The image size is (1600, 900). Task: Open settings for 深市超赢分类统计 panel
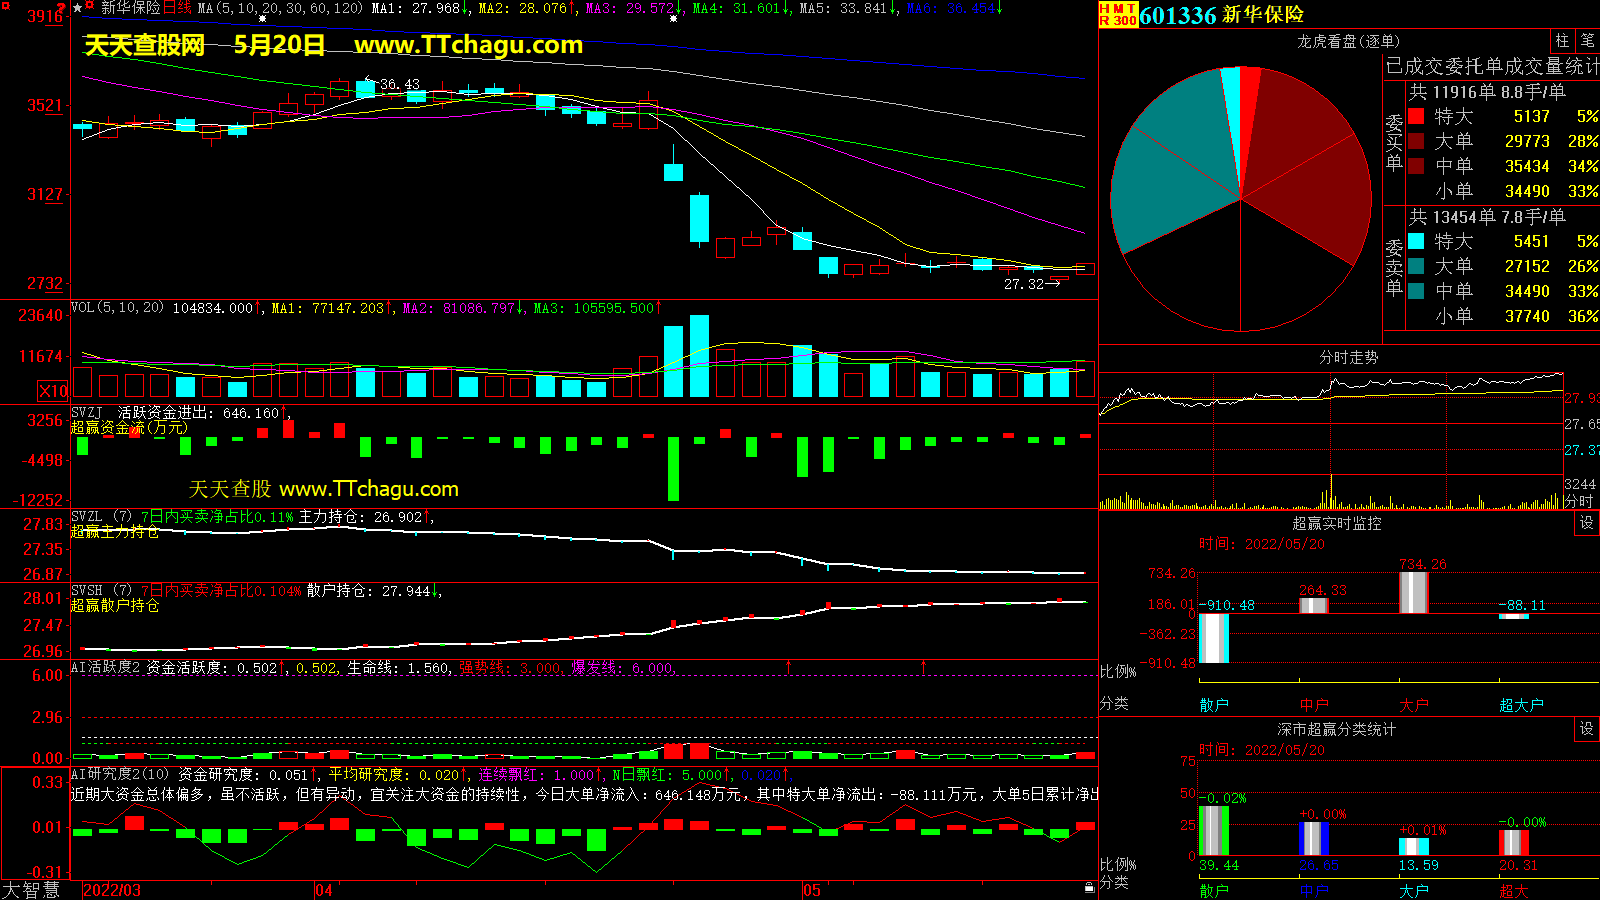click(1586, 729)
